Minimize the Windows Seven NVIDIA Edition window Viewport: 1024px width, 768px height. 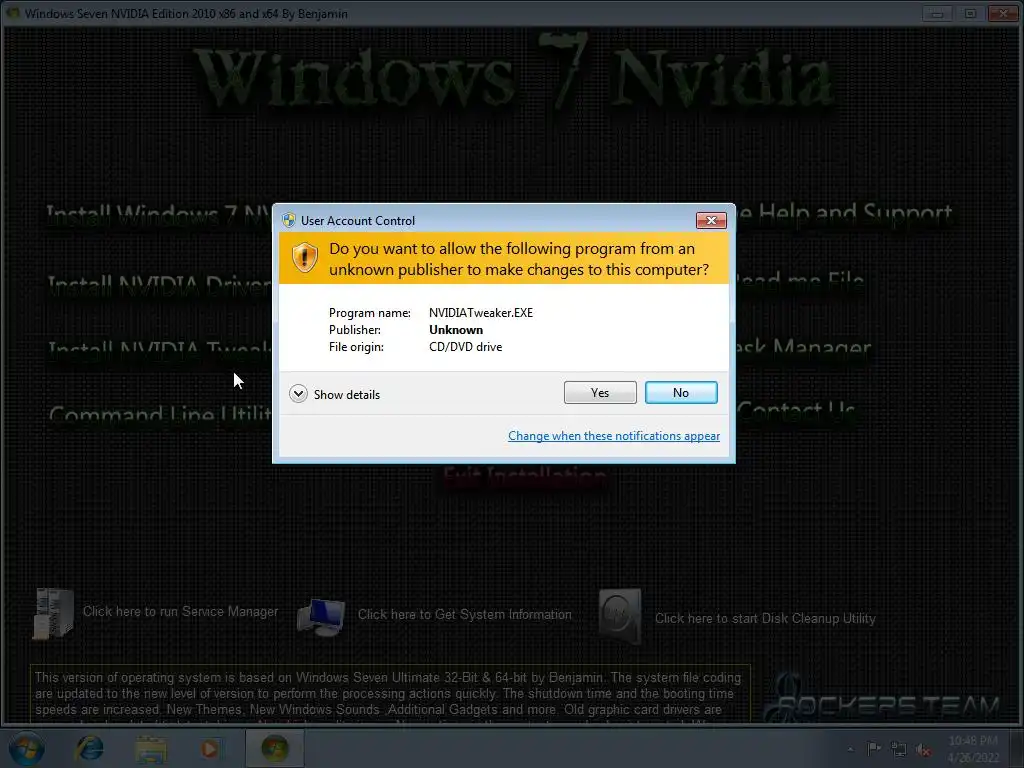[x=937, y=13]
